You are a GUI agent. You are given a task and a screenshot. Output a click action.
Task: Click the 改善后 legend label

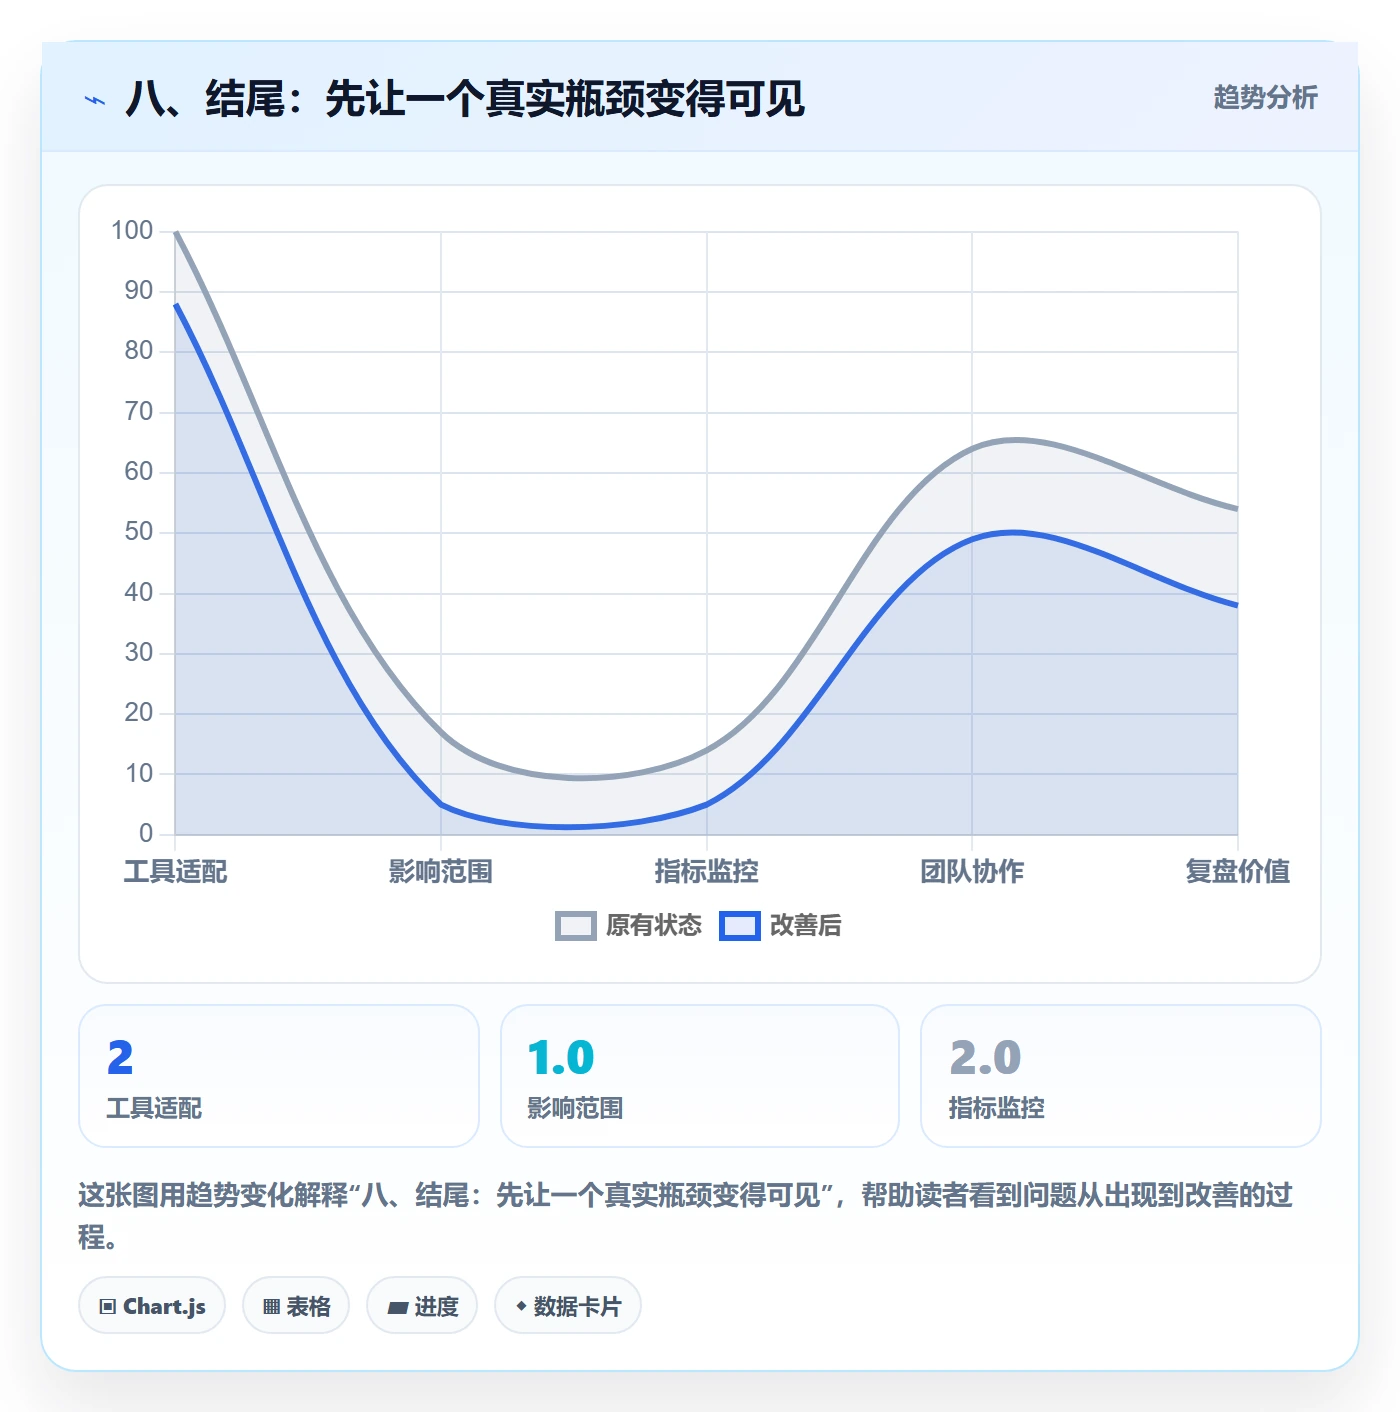805,926
